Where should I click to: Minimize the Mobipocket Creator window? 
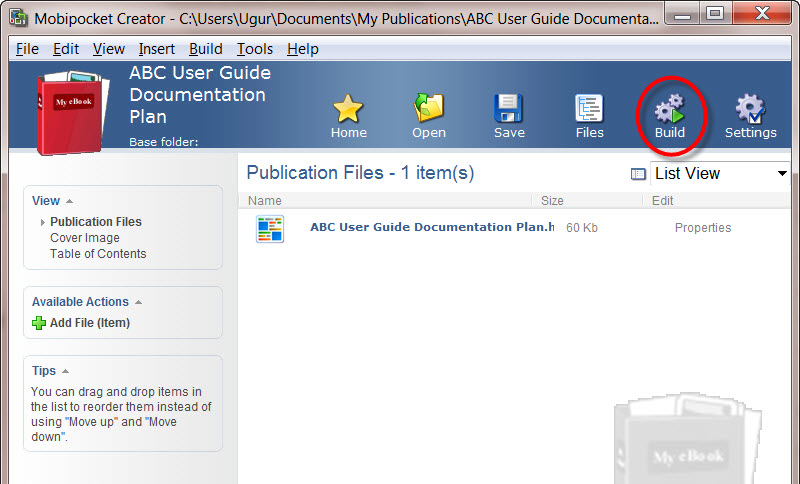point(682,14)
